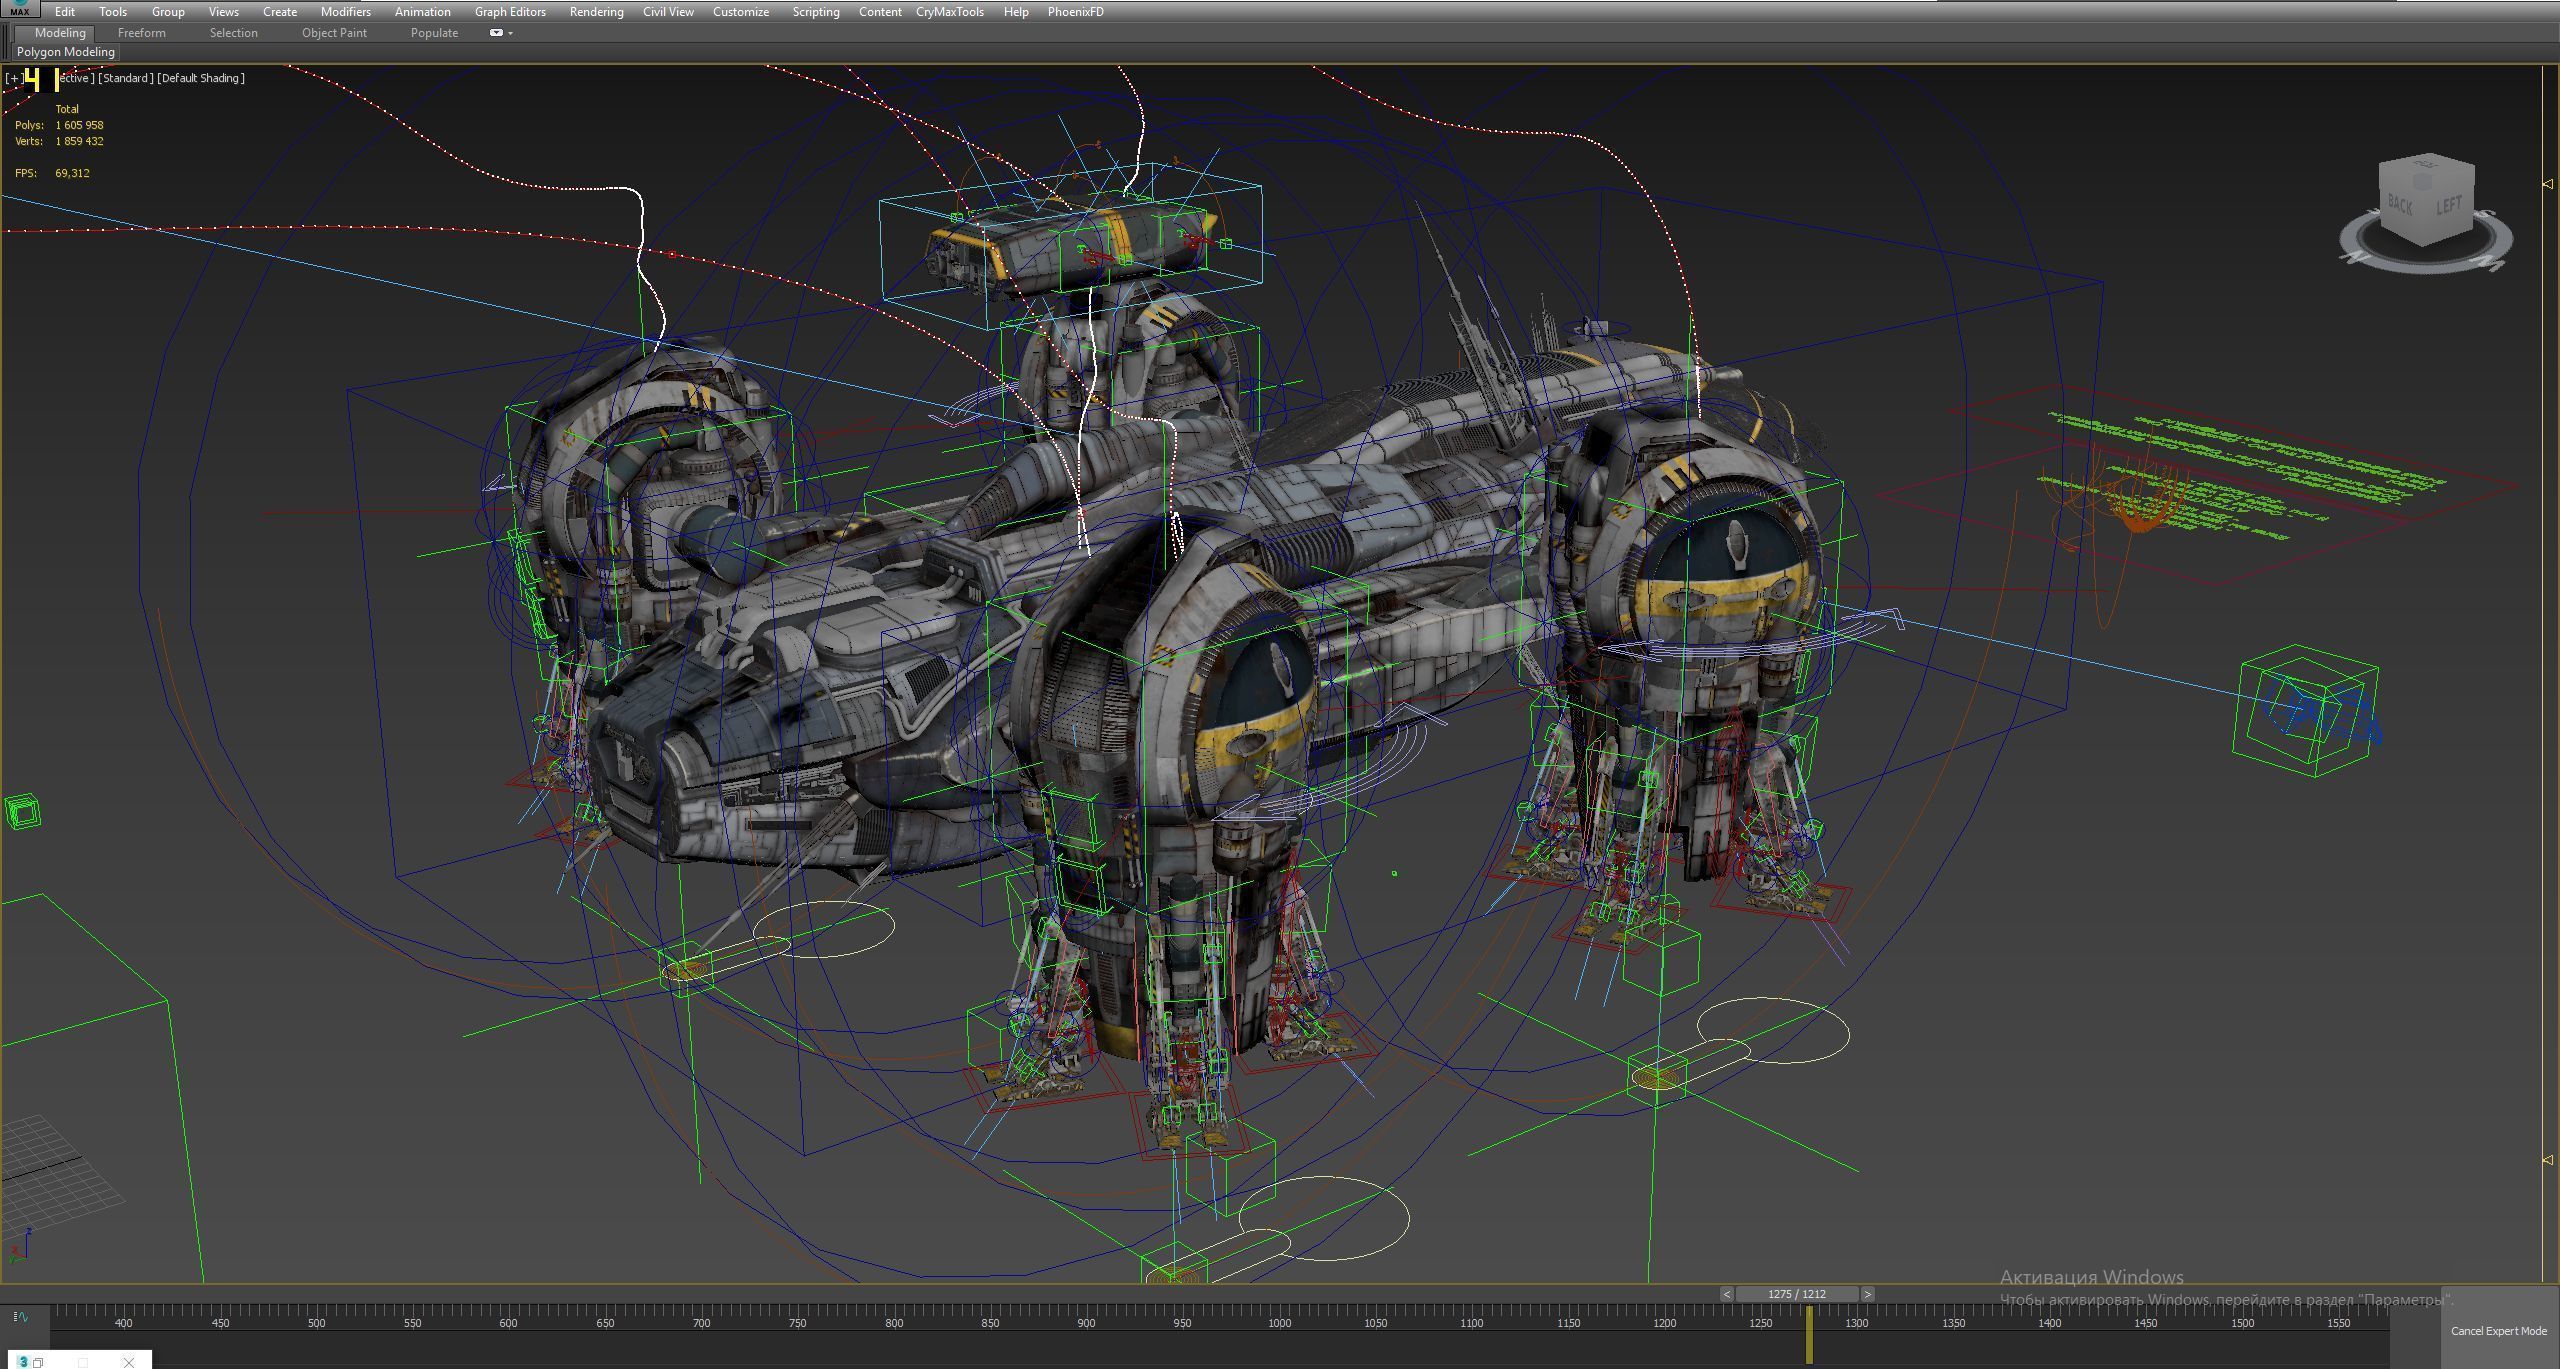The image size is (2560, 1369).
Task: Click the previous frame arrow button
Action: click(x=1726, y=1294)
